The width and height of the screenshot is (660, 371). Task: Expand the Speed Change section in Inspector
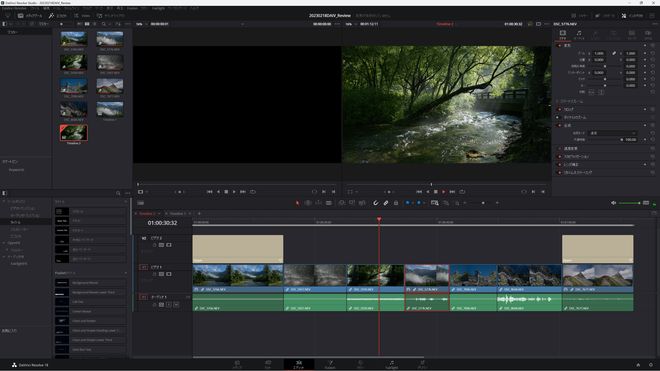(571, 148)
